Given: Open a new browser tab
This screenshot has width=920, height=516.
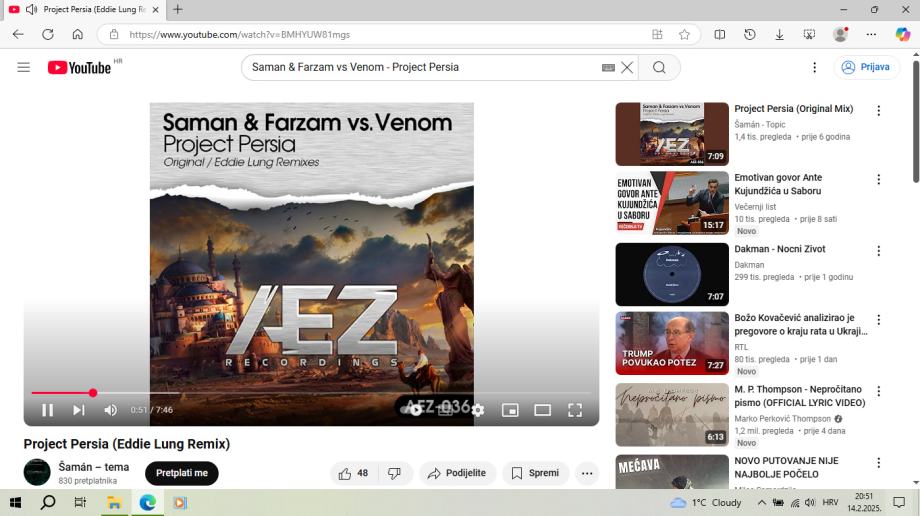Looking at the screenshot, I should tap(178, 9).
